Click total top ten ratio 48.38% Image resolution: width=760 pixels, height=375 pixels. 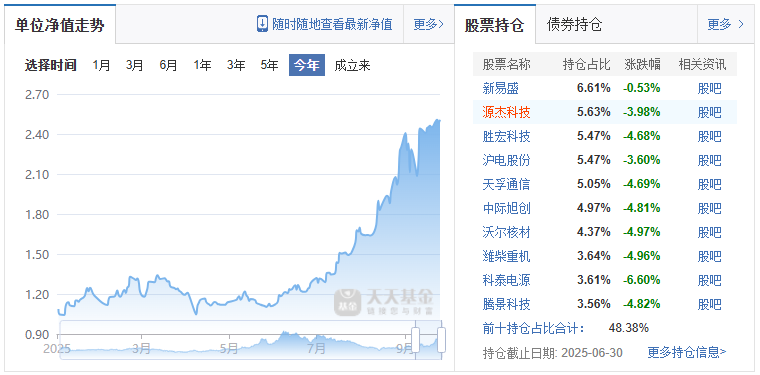click(x=629, y=328)
